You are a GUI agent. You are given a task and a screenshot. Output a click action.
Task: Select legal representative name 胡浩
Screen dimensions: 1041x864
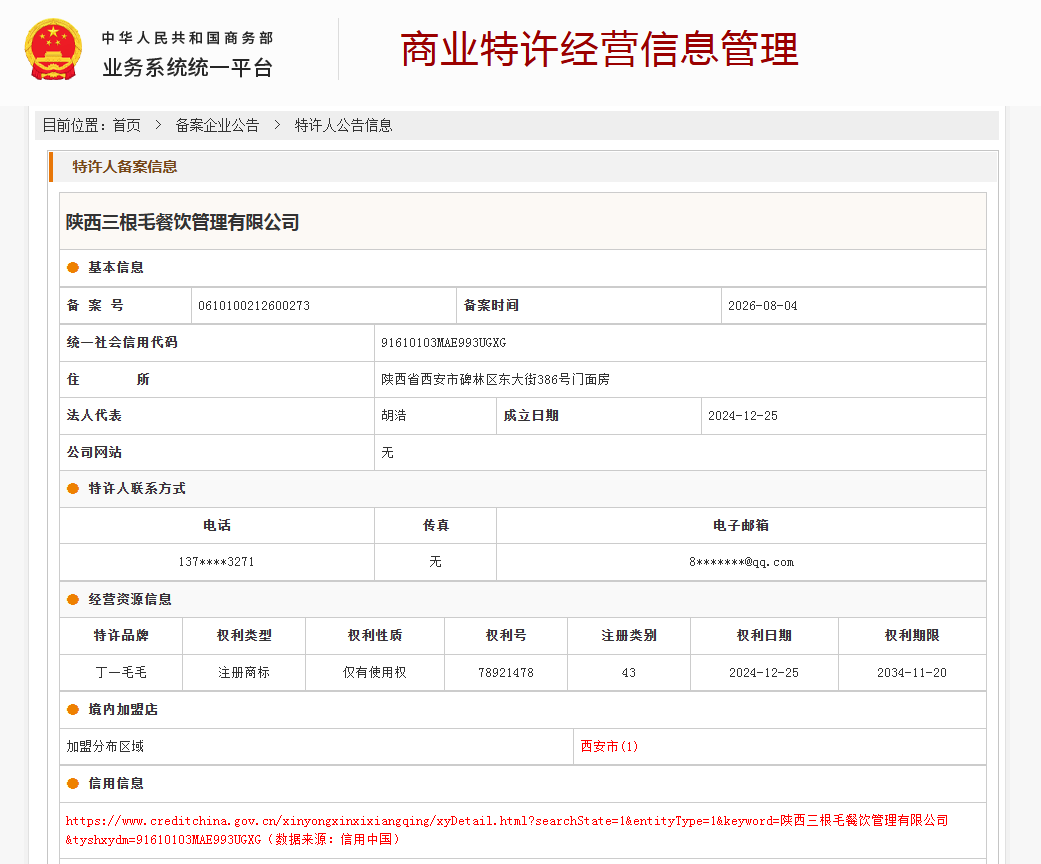[394, 416]
